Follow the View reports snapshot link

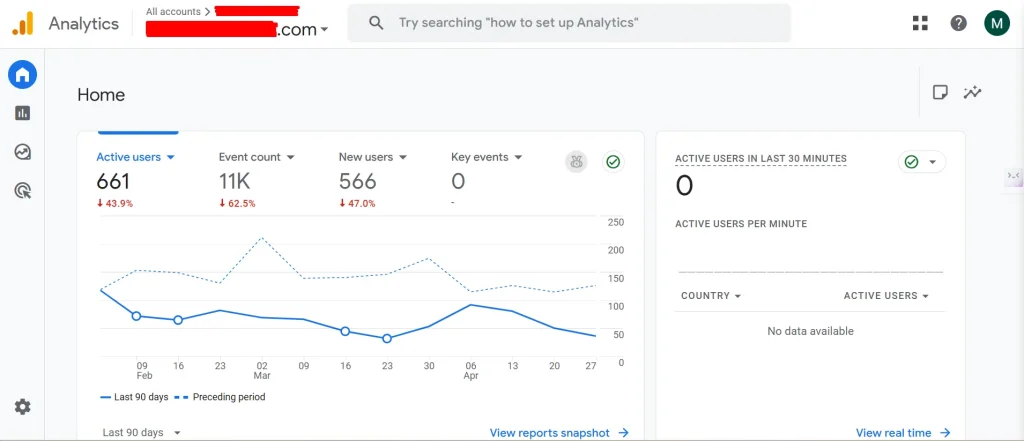(x=559, y=433)
